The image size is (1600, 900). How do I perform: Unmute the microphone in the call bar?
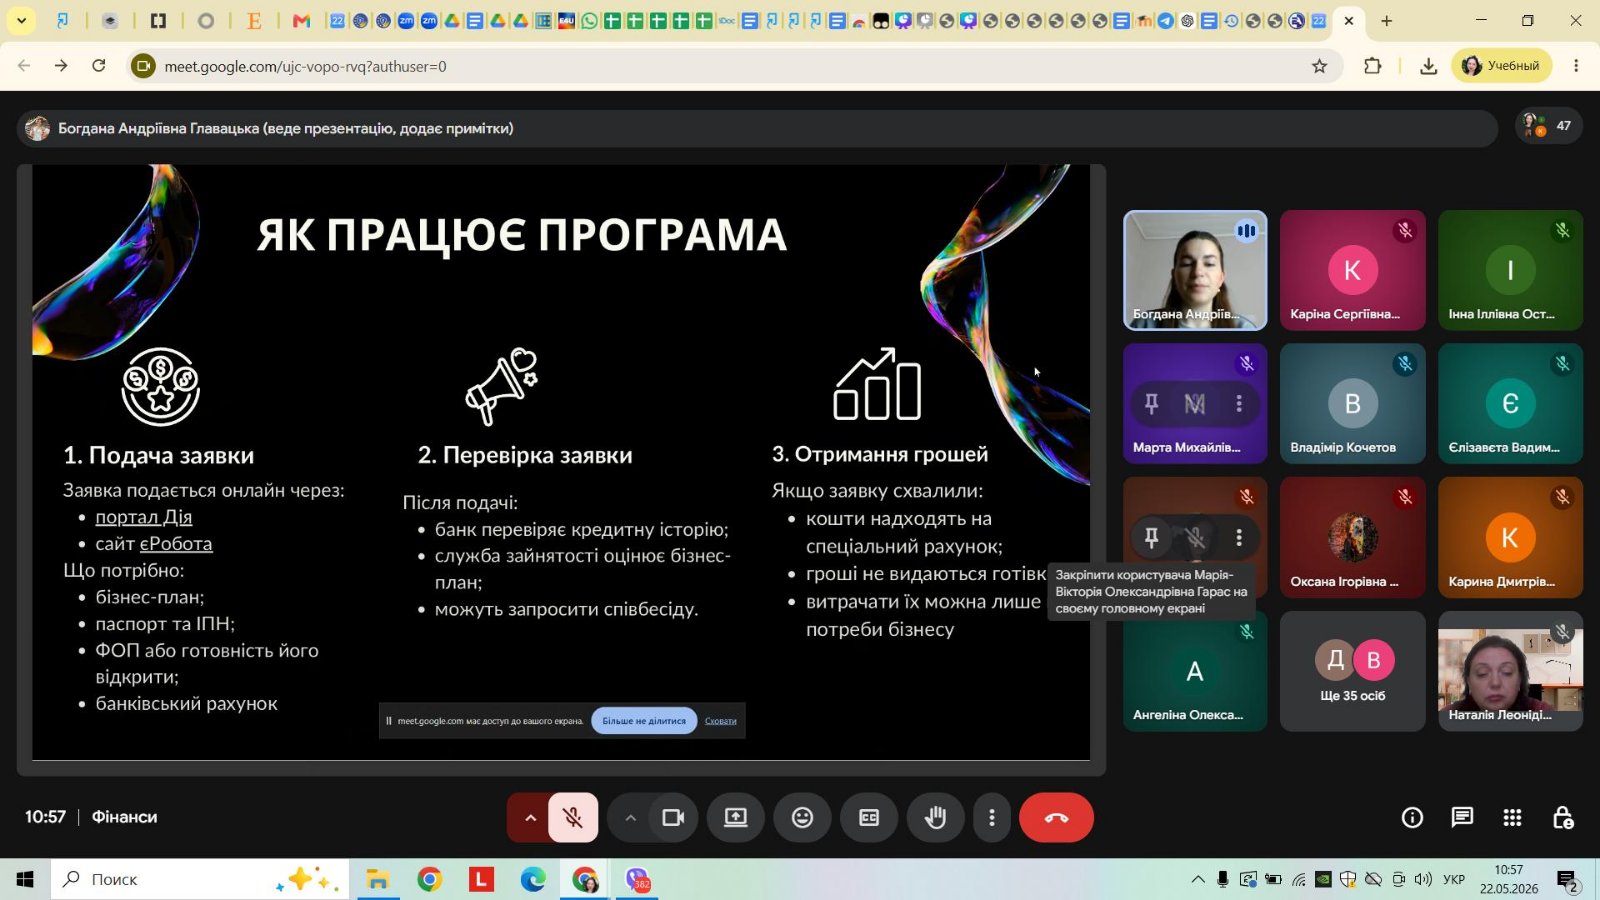point(573,818)
